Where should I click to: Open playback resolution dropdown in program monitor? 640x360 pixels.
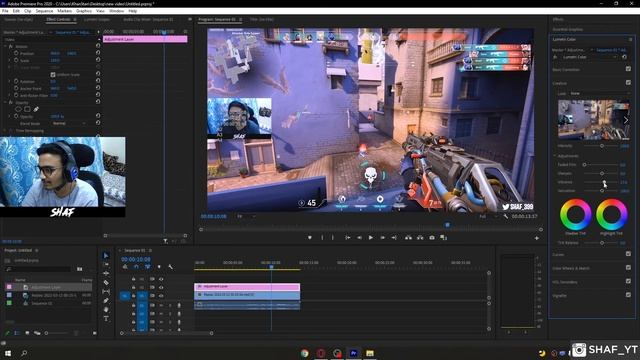(x=488, y=216)
